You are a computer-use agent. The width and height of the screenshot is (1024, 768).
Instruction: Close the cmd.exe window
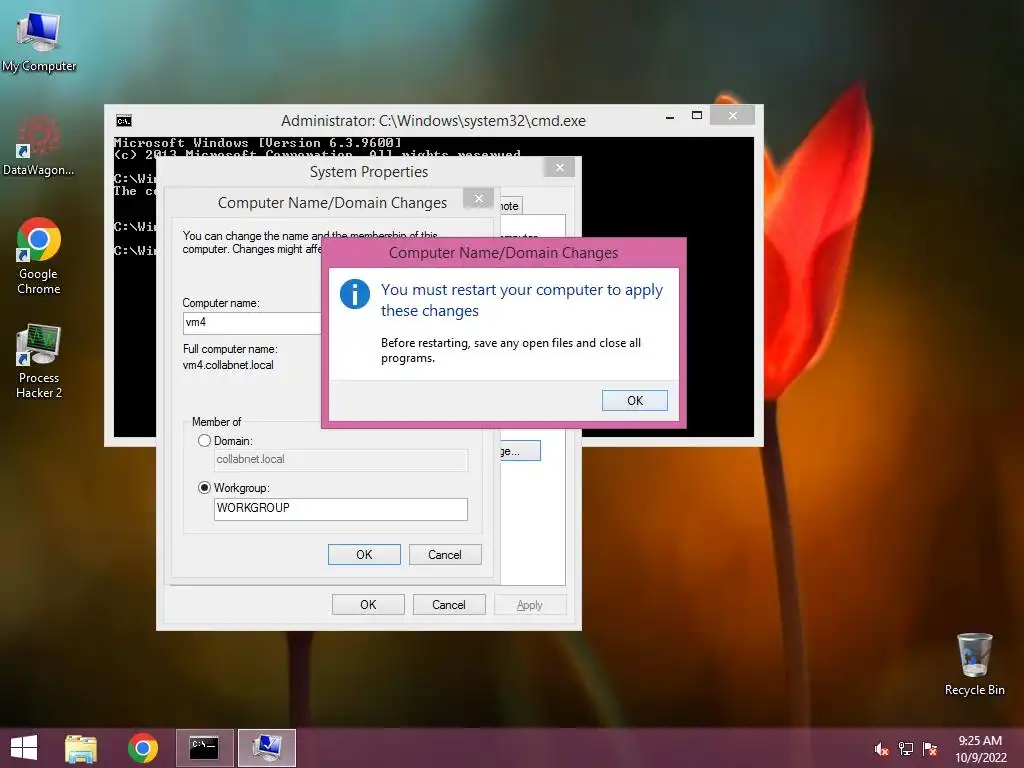click(x=733, y=116)
